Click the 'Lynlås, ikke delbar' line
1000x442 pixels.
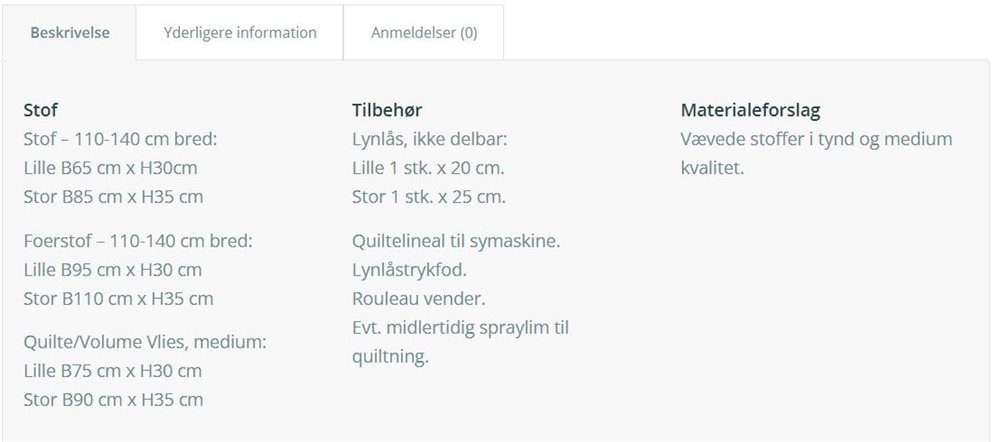point(430,139)
